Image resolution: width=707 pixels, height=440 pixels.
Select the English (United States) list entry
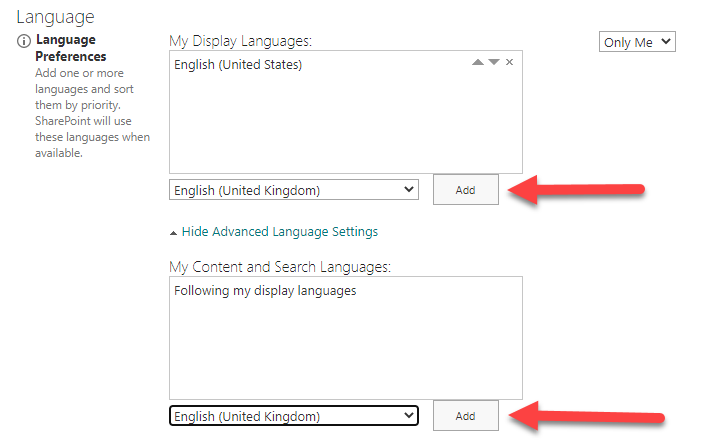[238, 65]
